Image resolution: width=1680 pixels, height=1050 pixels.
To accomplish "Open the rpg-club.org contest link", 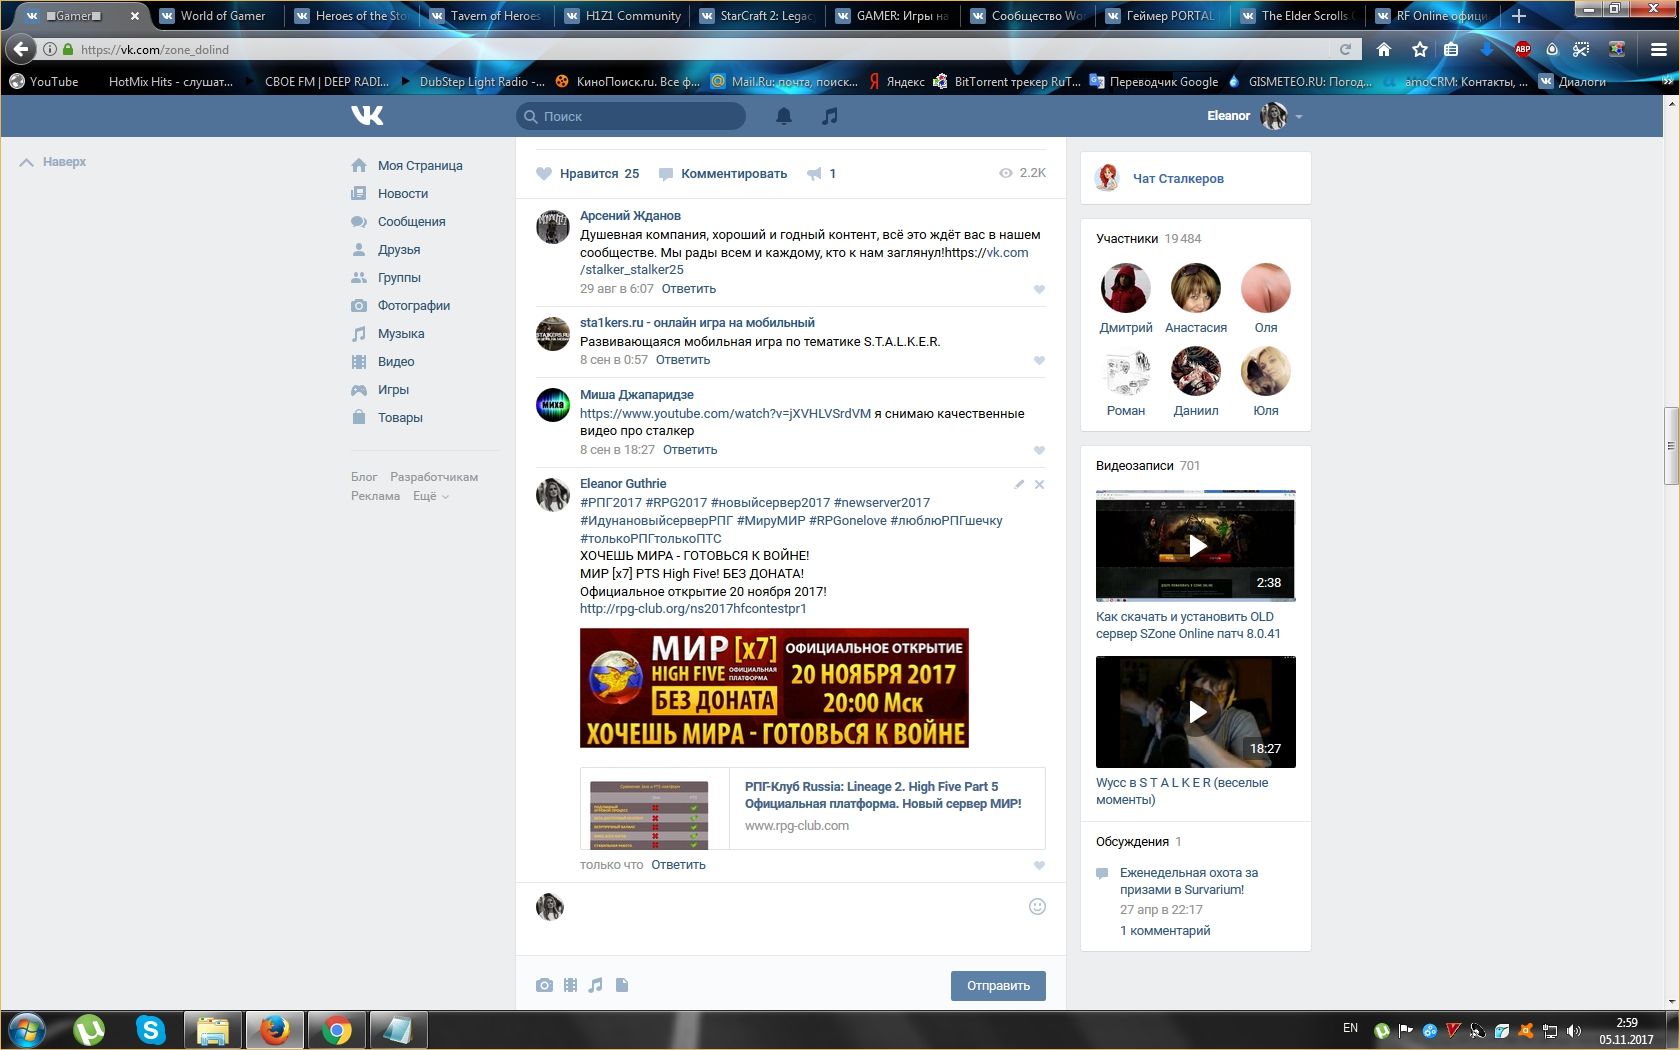I will pyautogui.click(x=693, y=608).
